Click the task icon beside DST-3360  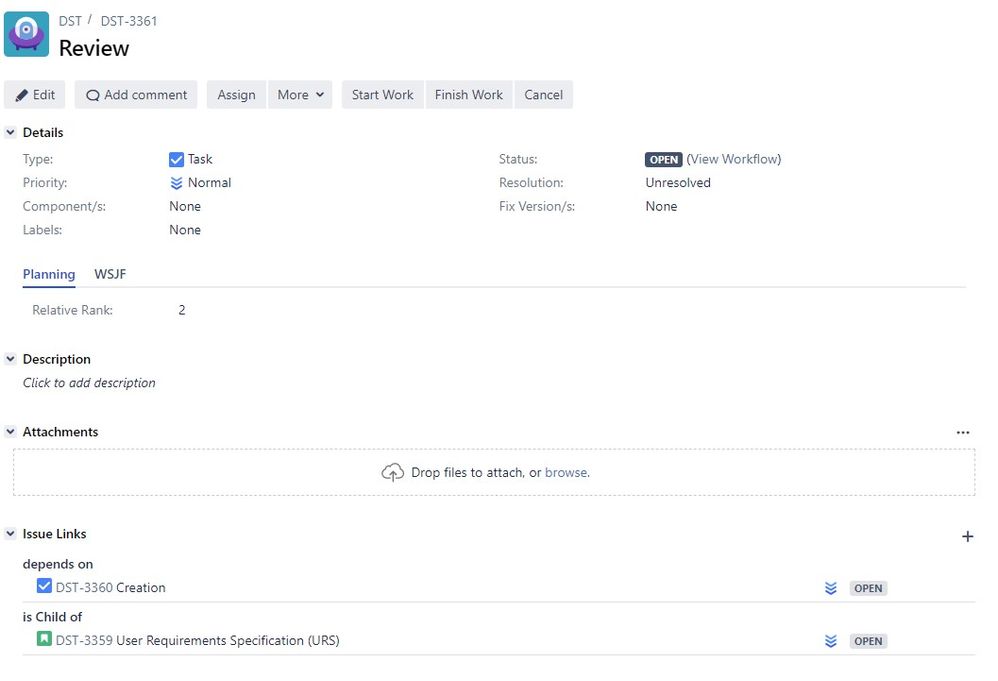[44, 586]
